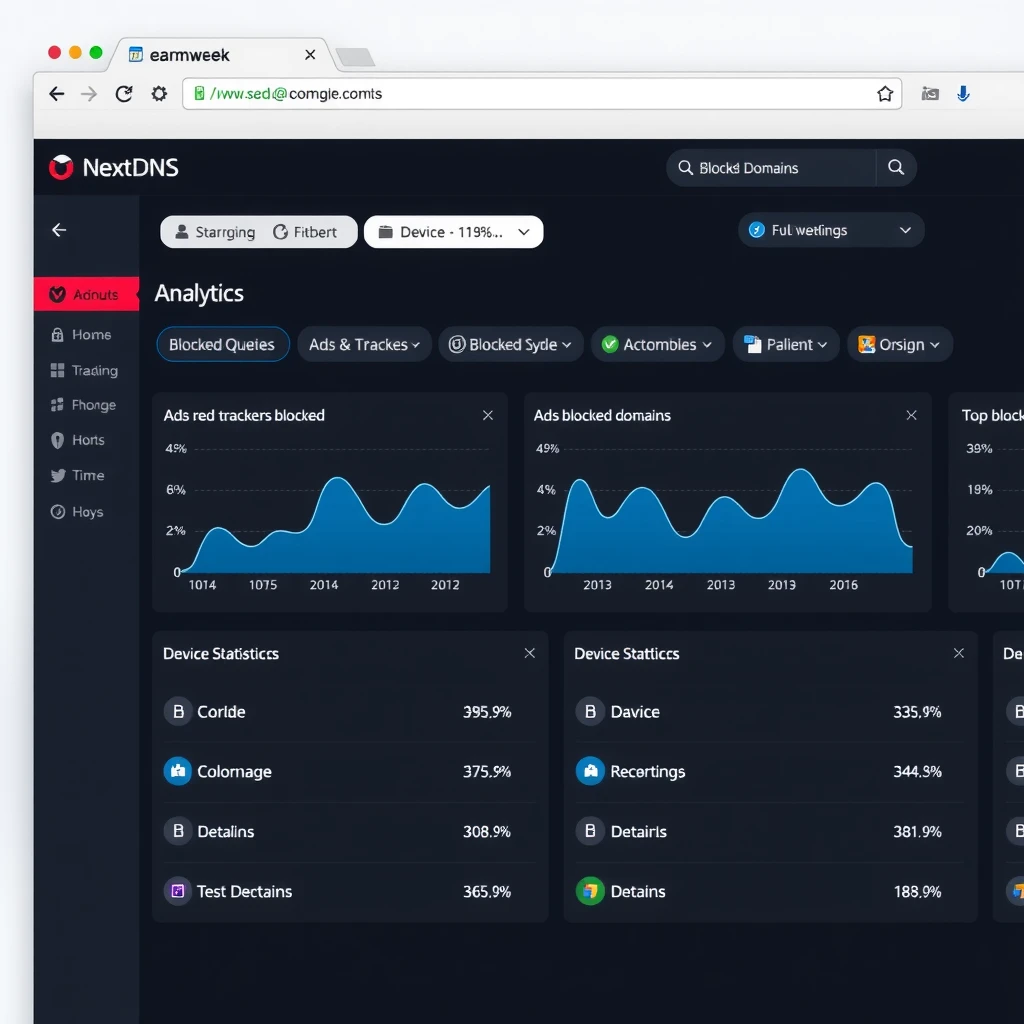Click the Detairls row icon

590,831
